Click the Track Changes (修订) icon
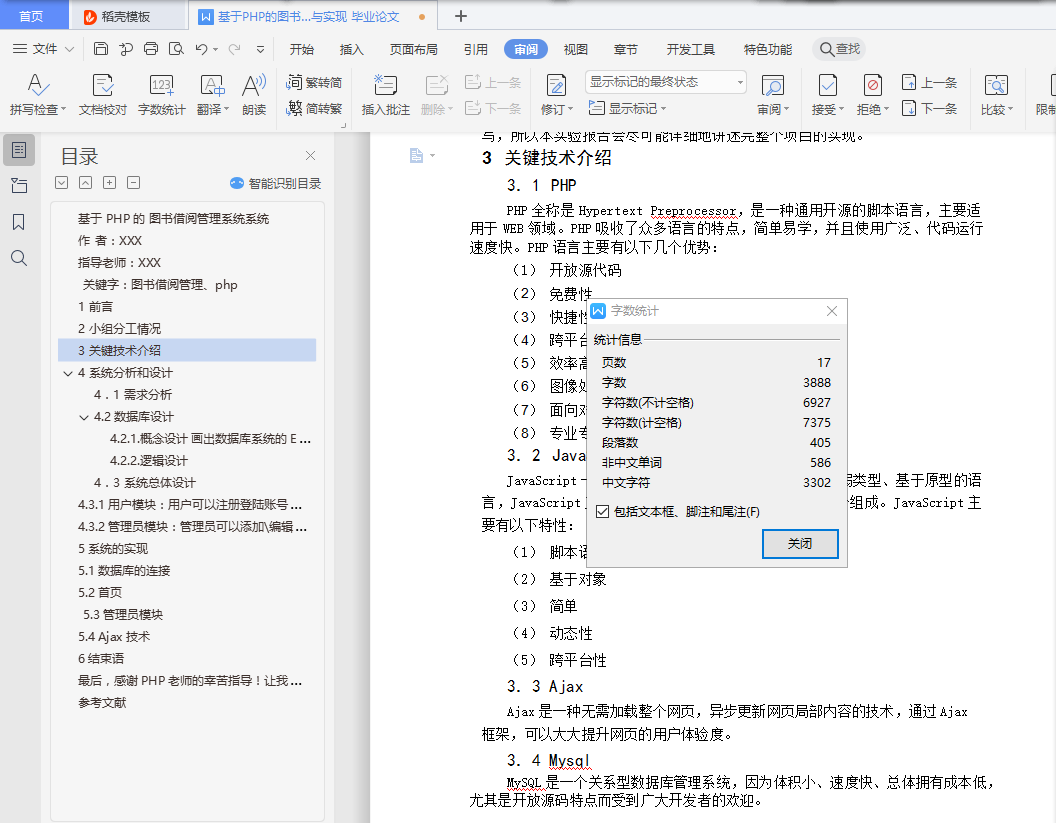Screen dimensions: 1056x823 point(556,86)
